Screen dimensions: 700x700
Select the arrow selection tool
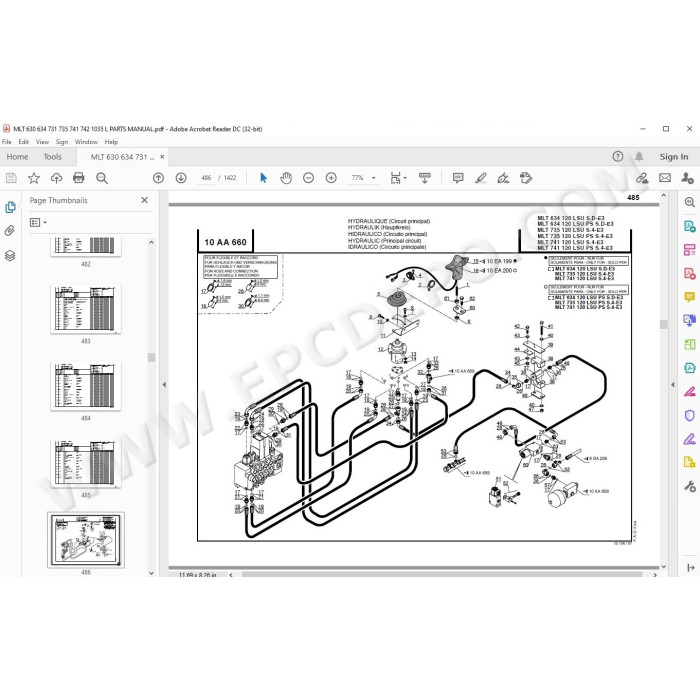coord(263,178)
